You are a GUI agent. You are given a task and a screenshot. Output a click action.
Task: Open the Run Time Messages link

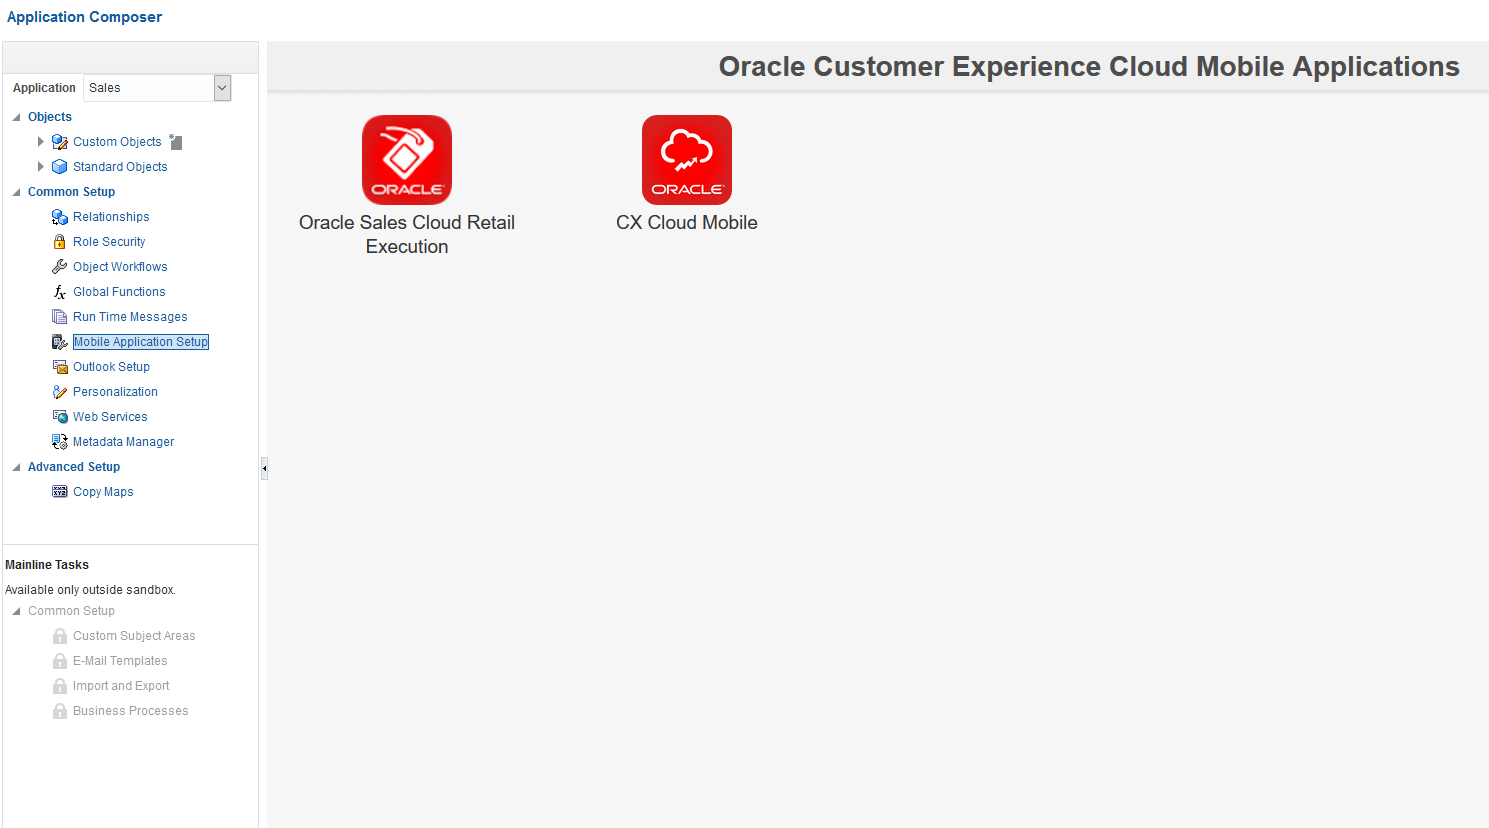[130, 317]
